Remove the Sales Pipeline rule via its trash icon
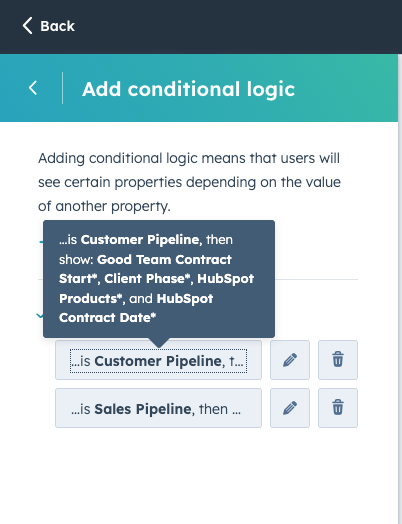The image size is (402, 524). 338,408
